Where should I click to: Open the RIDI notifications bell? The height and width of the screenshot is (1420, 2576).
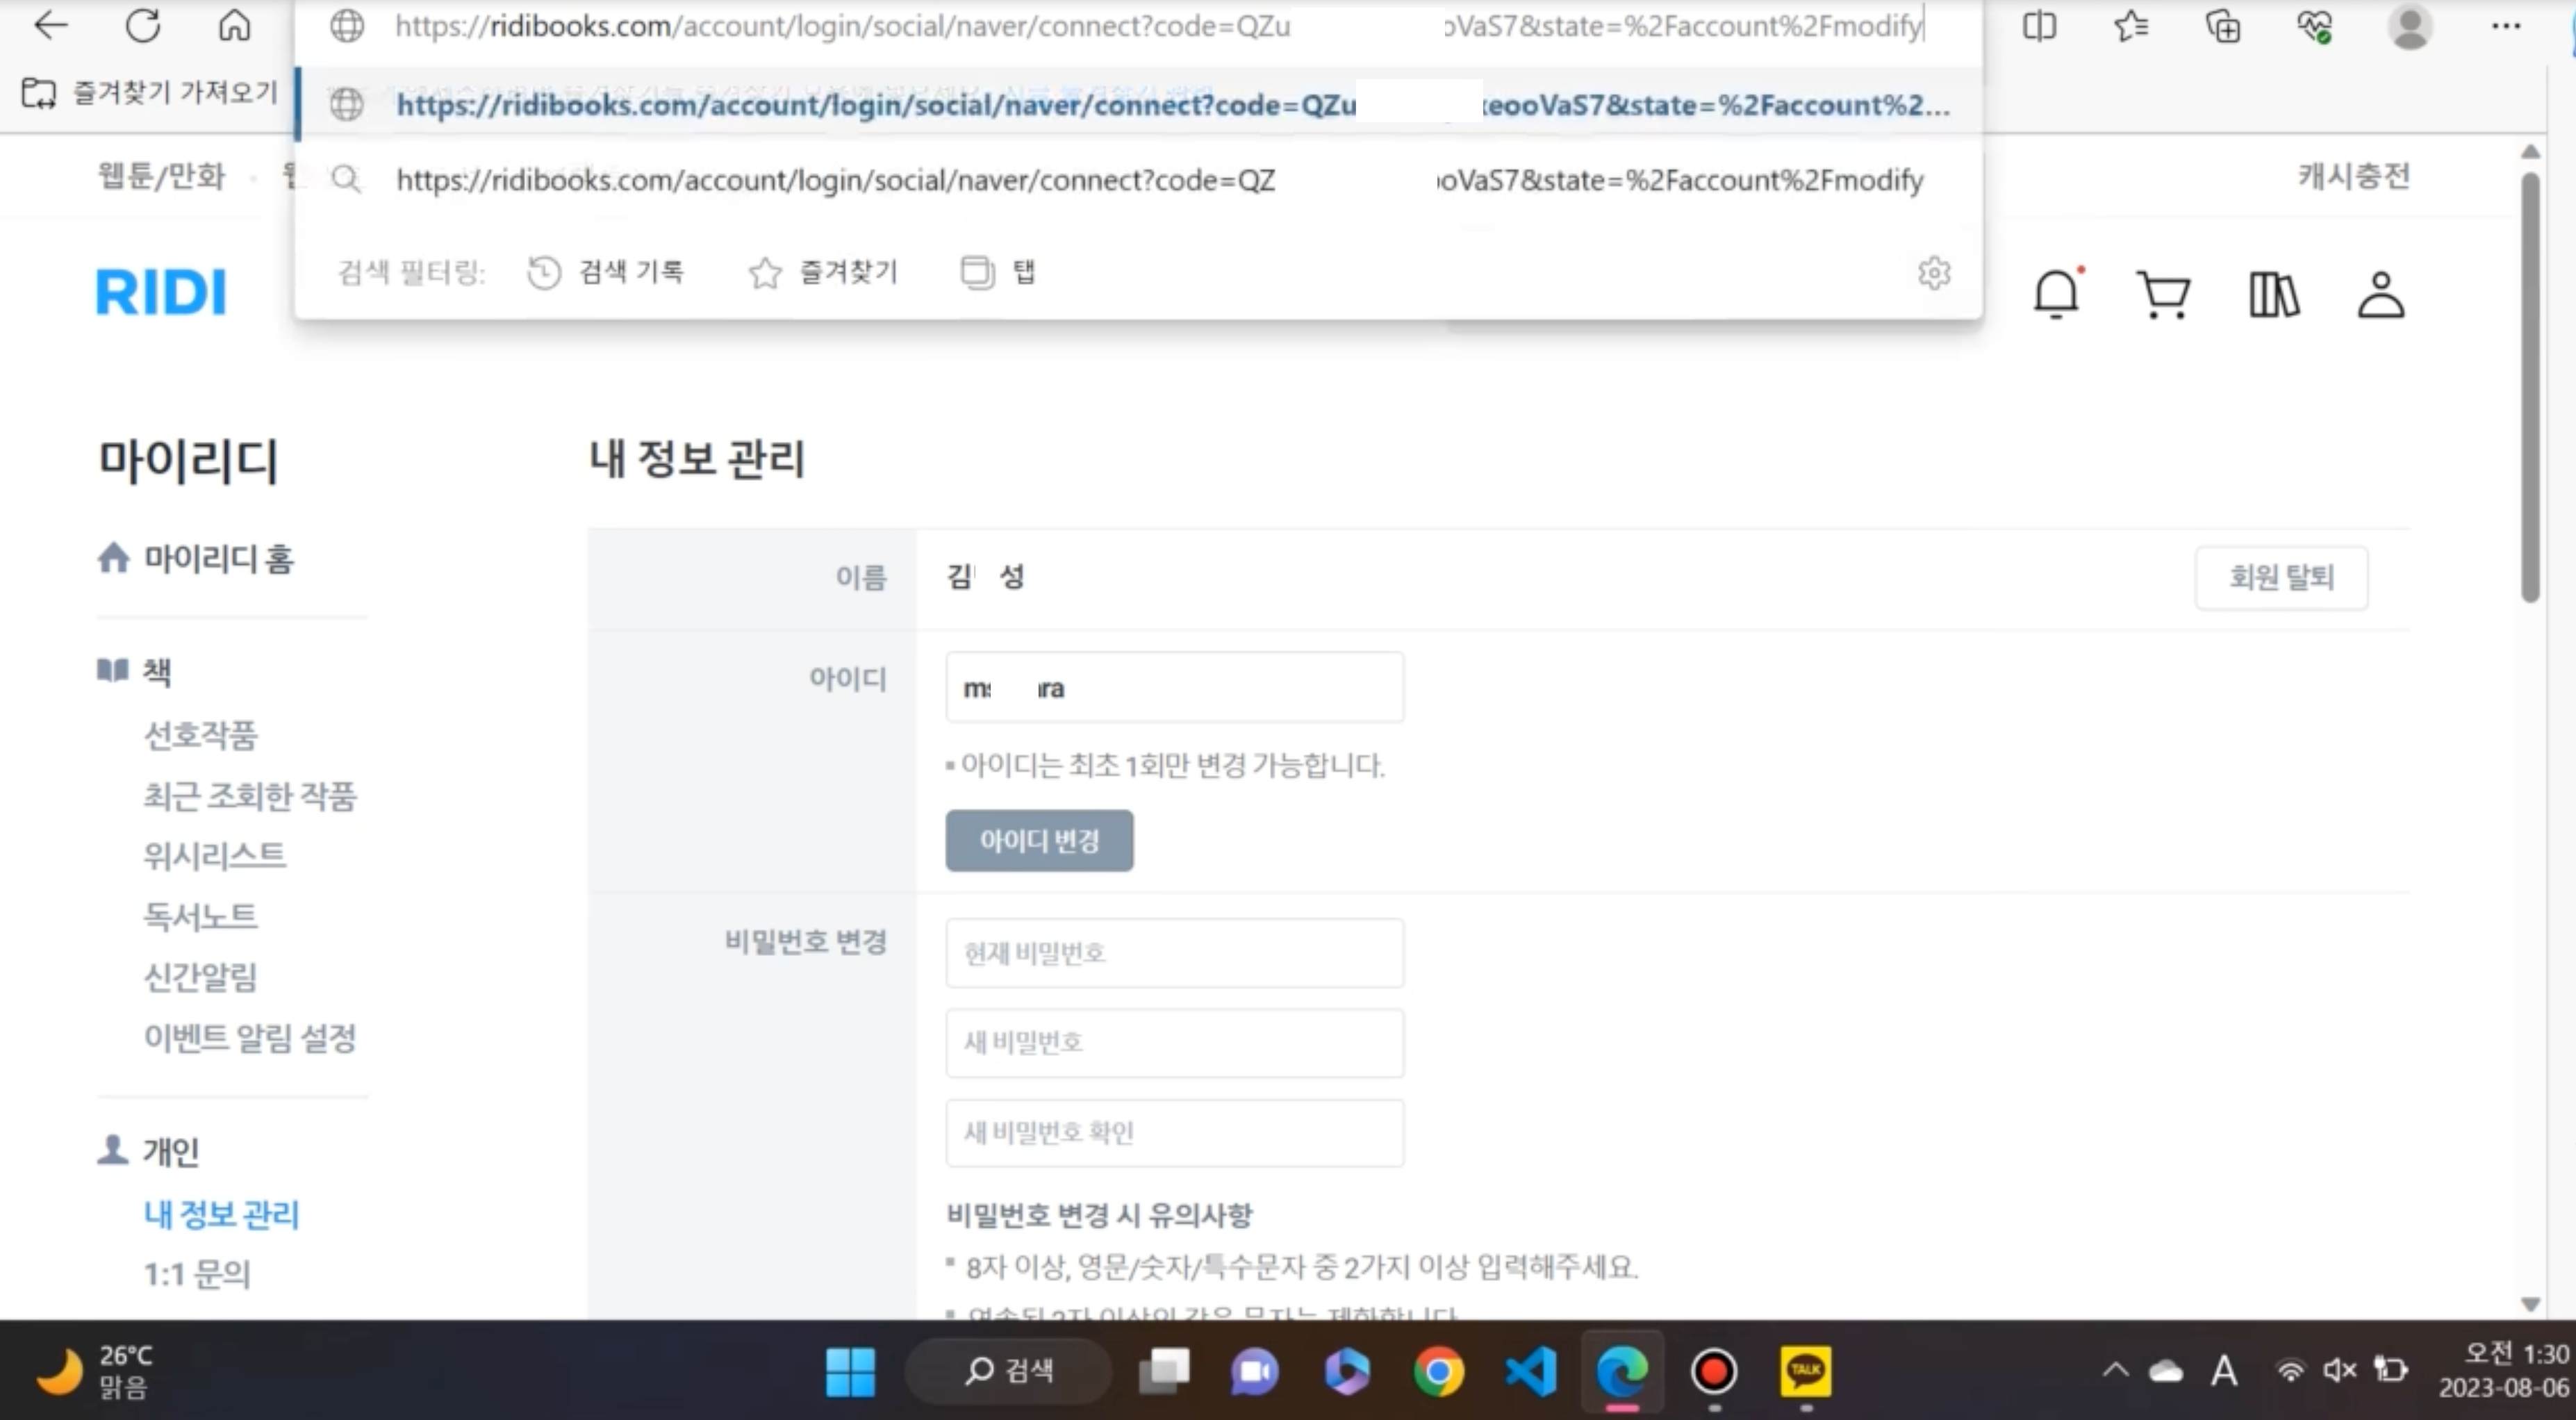pyautogui.click(x=2056, y=294)
